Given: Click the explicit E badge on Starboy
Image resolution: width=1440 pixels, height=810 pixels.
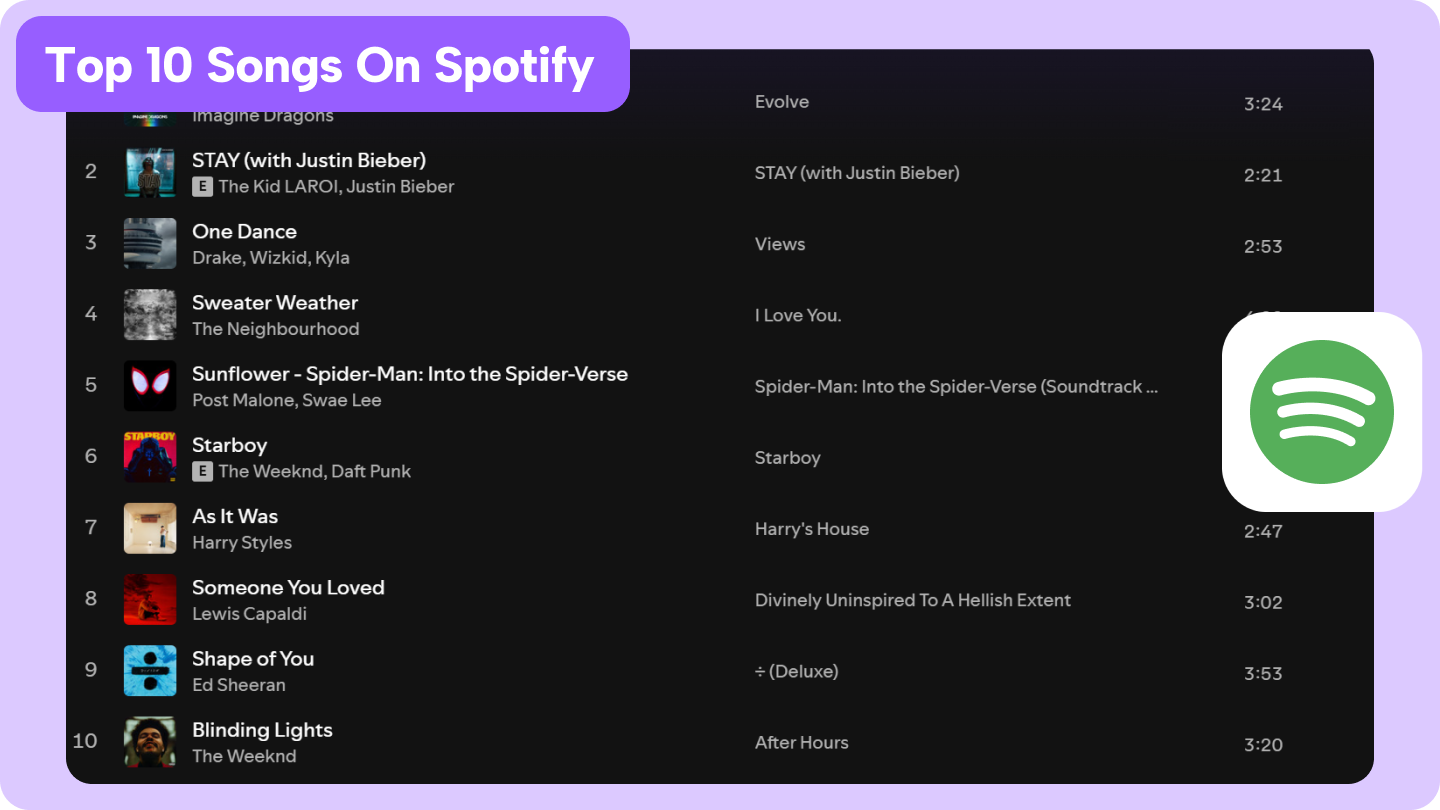Looking at the screenshot, I should coord(202,471).
